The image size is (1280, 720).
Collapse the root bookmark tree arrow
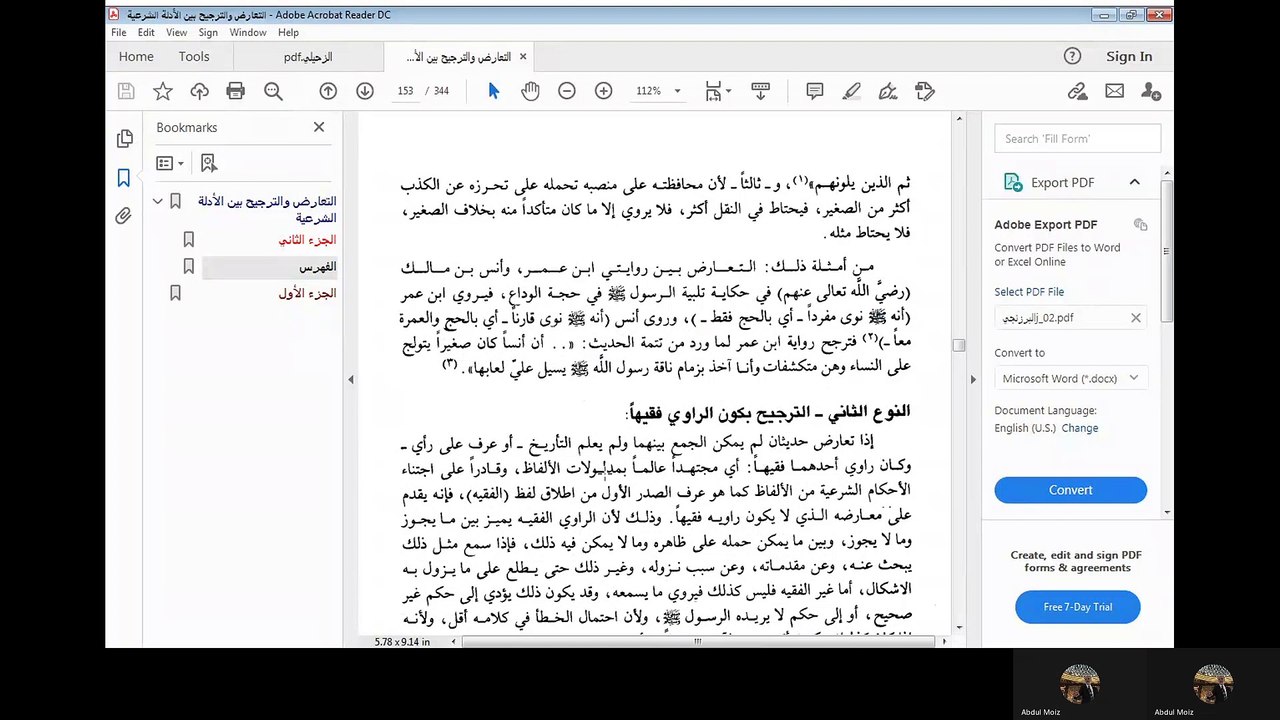pos(157,201)
